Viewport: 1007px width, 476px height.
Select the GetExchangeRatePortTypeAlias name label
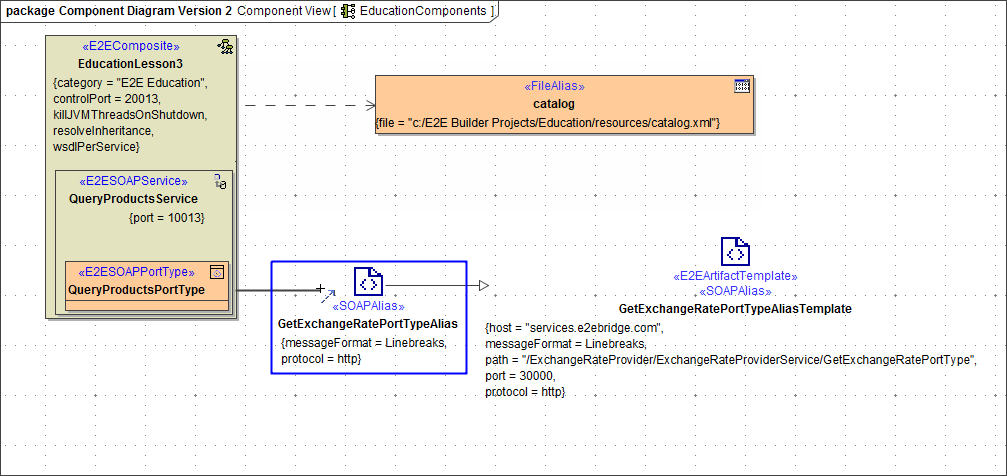tap(367, 324)
